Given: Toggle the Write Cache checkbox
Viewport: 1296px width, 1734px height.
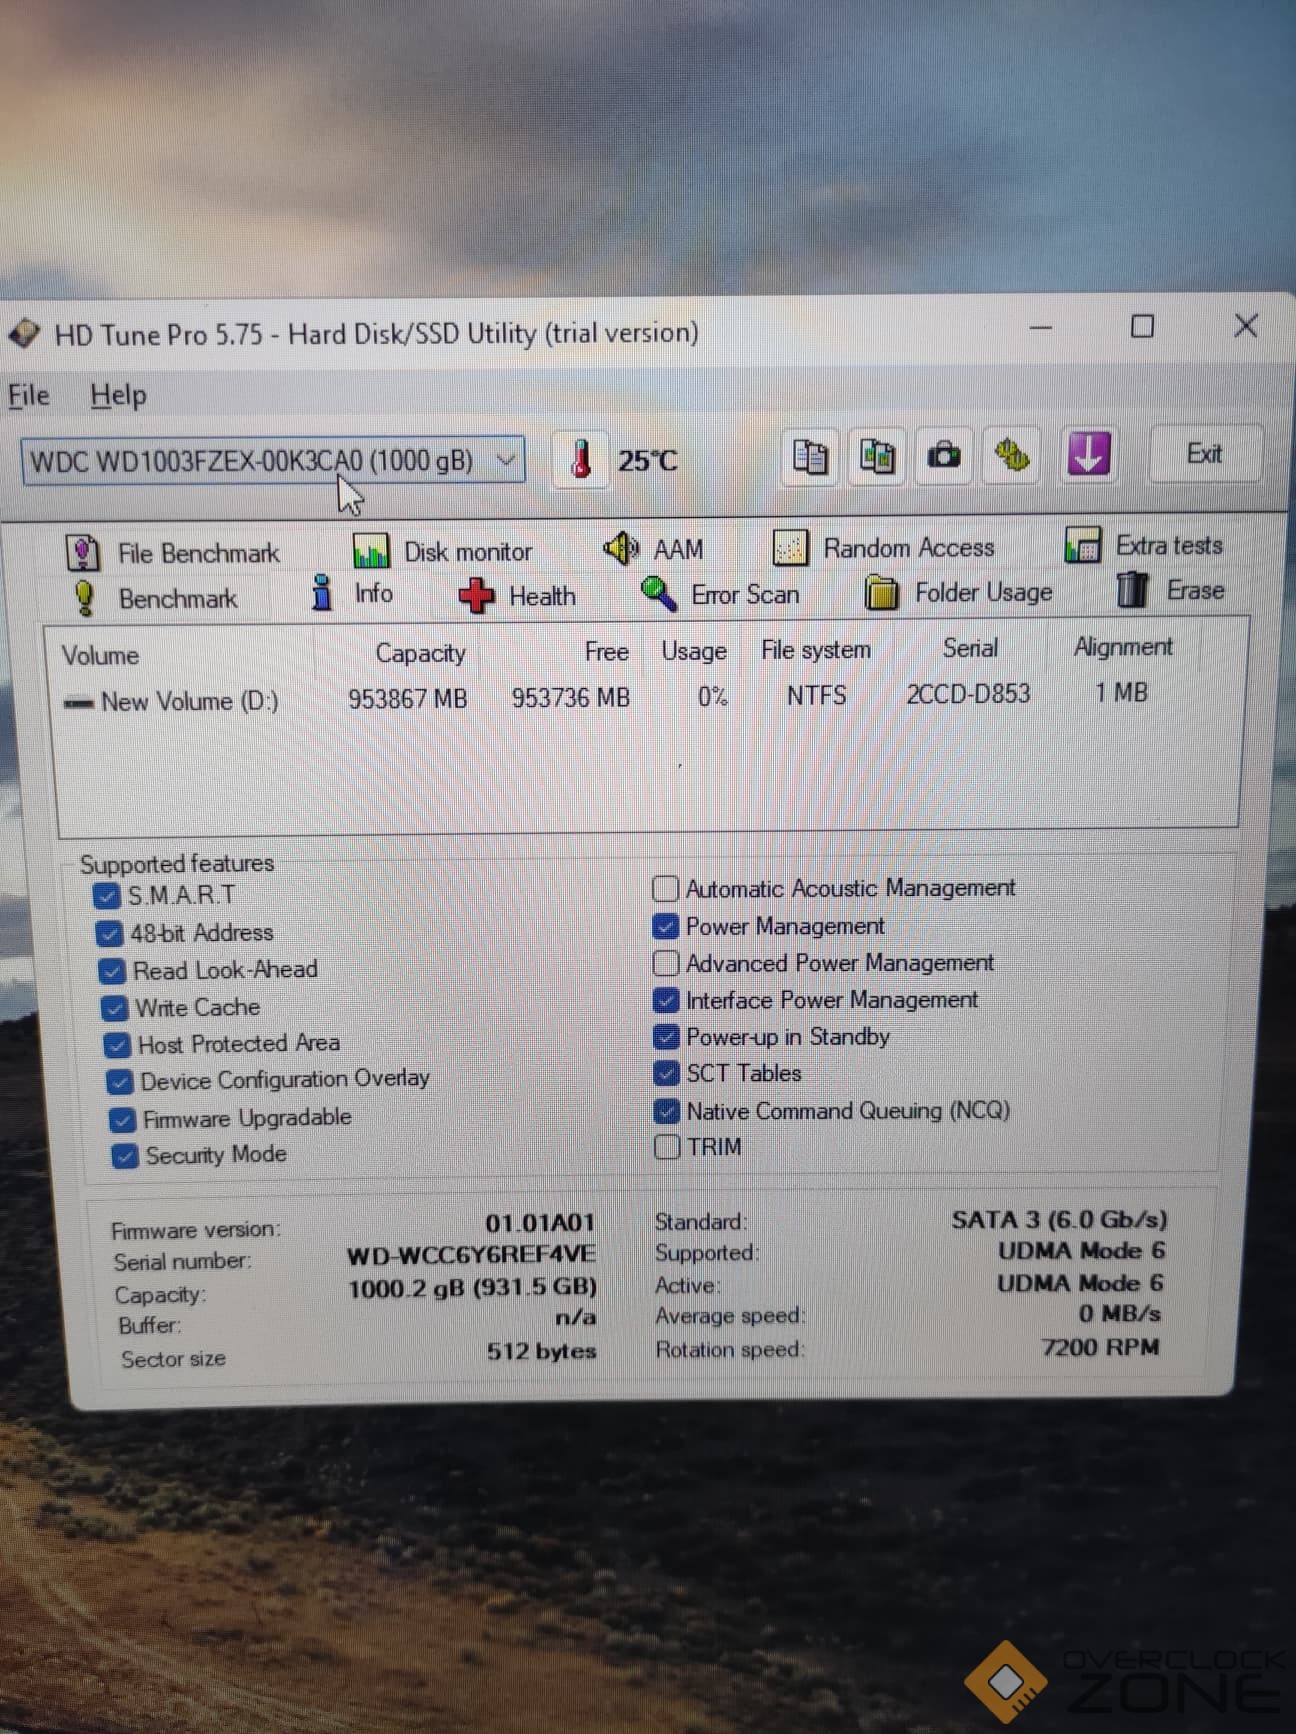Looking at the screenshot, I should (115, 1008).
